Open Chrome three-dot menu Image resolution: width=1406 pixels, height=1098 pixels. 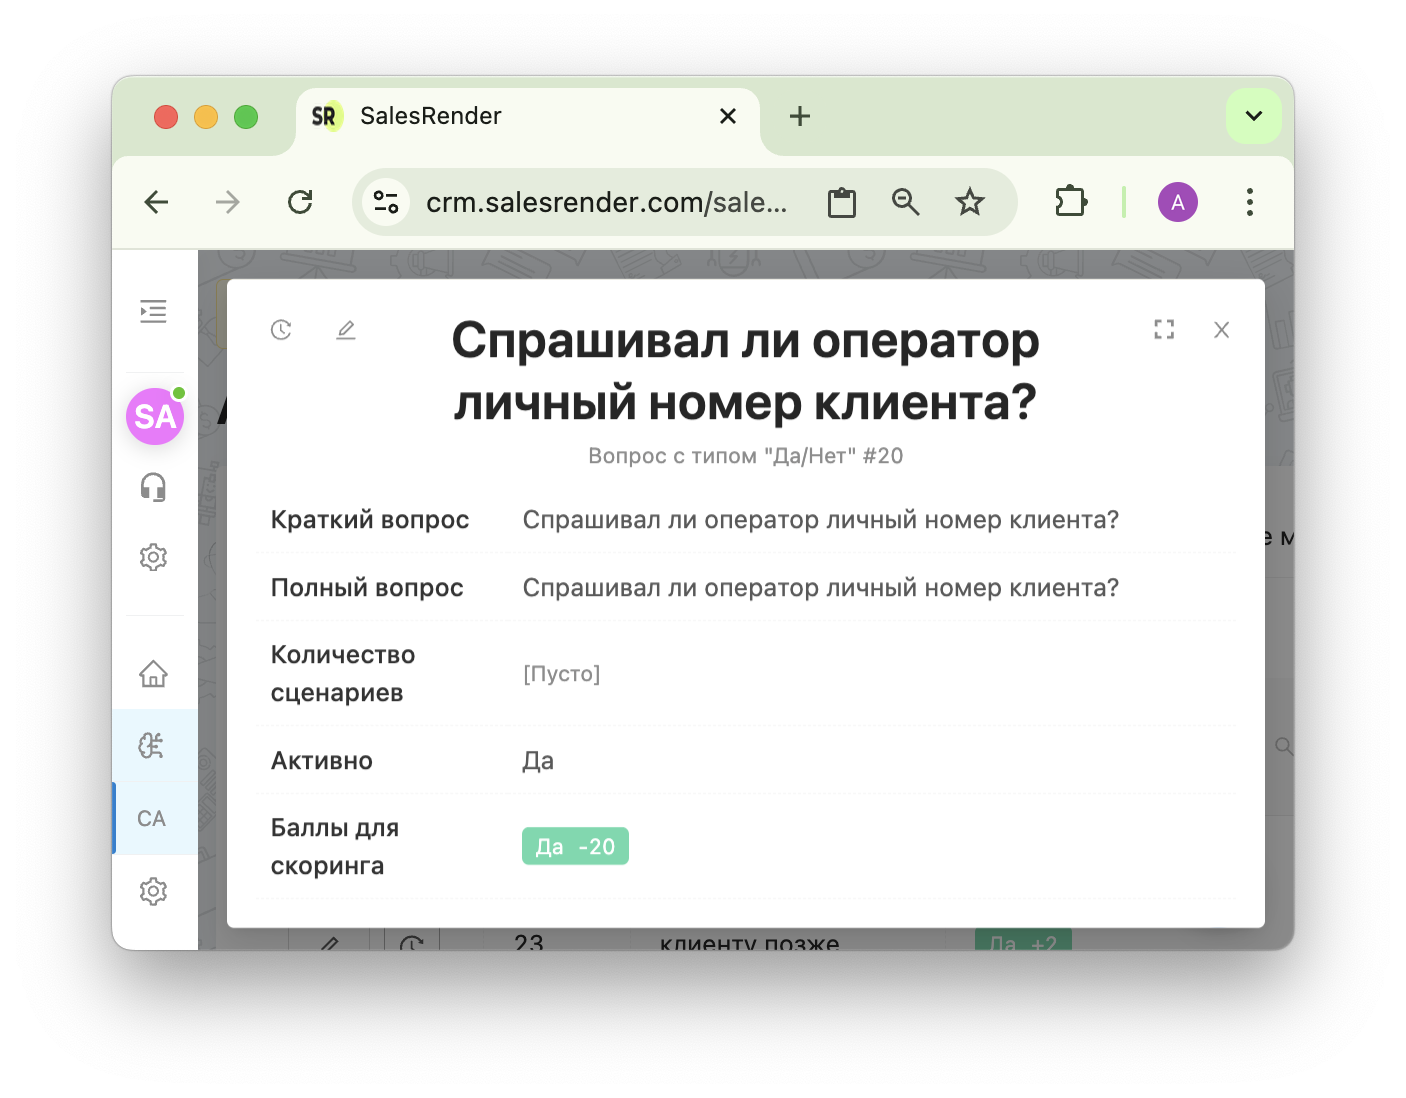1250,202
